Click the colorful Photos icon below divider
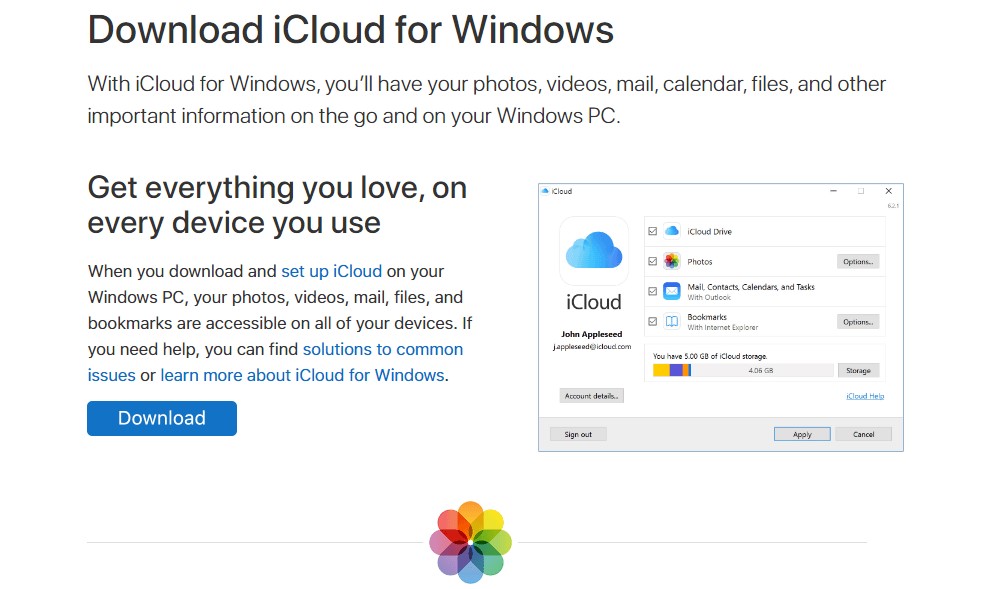Image resolution: width=1007 pixels, height=589 pixels. [471, 542]
